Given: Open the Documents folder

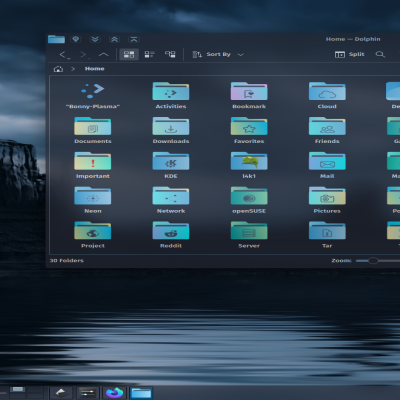Looking at the screenshot, I should pos(93,126).
